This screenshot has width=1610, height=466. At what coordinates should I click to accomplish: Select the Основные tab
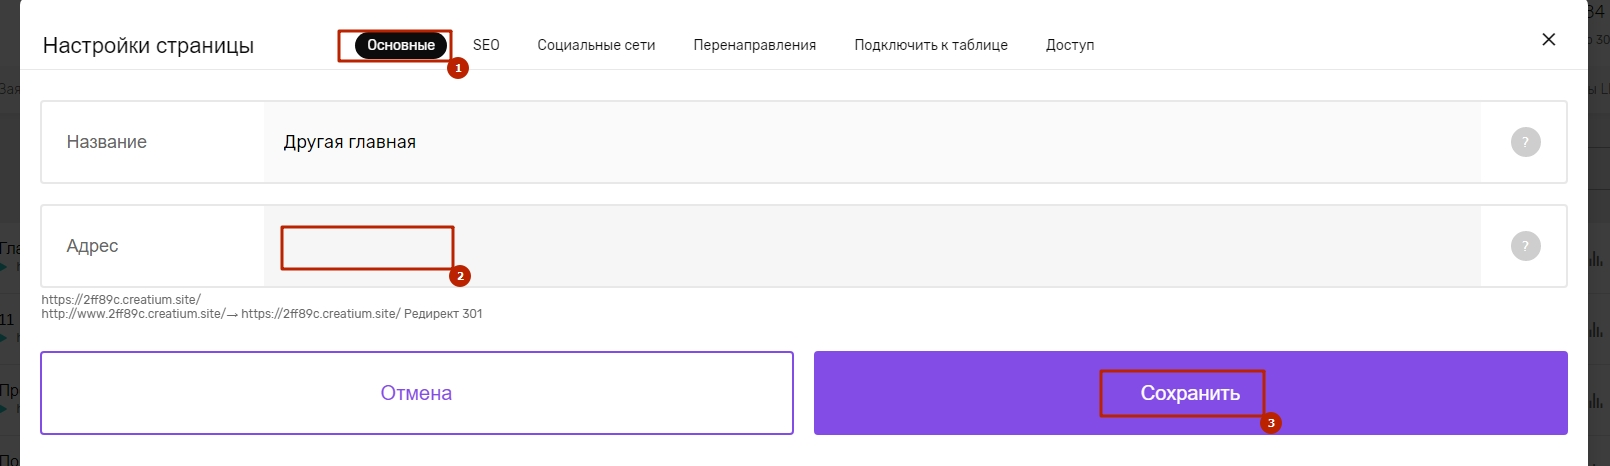401,45
